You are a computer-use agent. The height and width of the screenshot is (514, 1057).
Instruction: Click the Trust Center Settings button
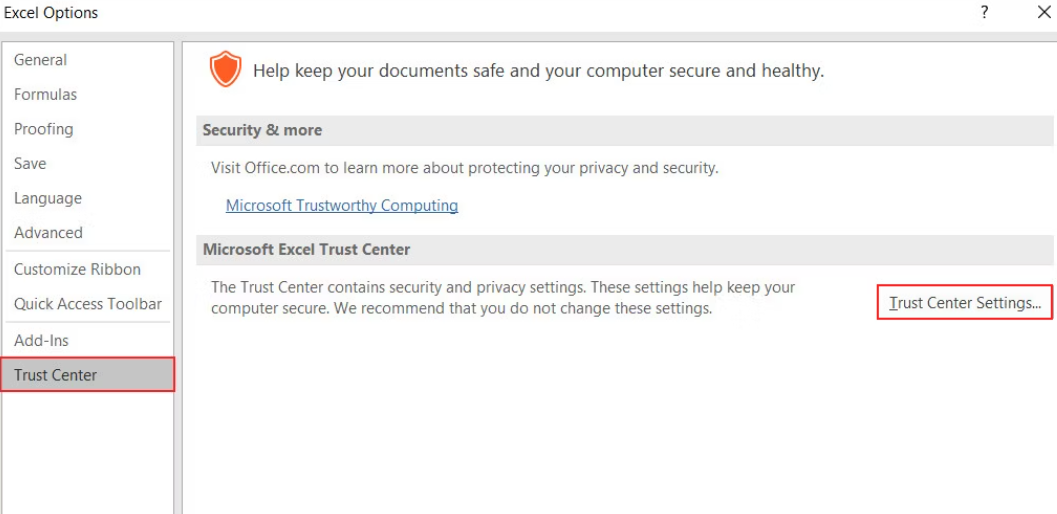pyautogui.click(x=965, y=303)
